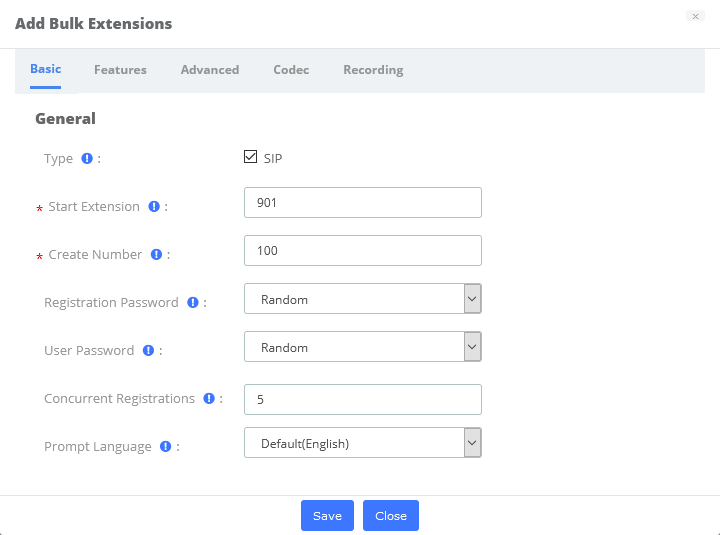Switch to the Advanced tab
720x535 pixels.
coord(210,70)
